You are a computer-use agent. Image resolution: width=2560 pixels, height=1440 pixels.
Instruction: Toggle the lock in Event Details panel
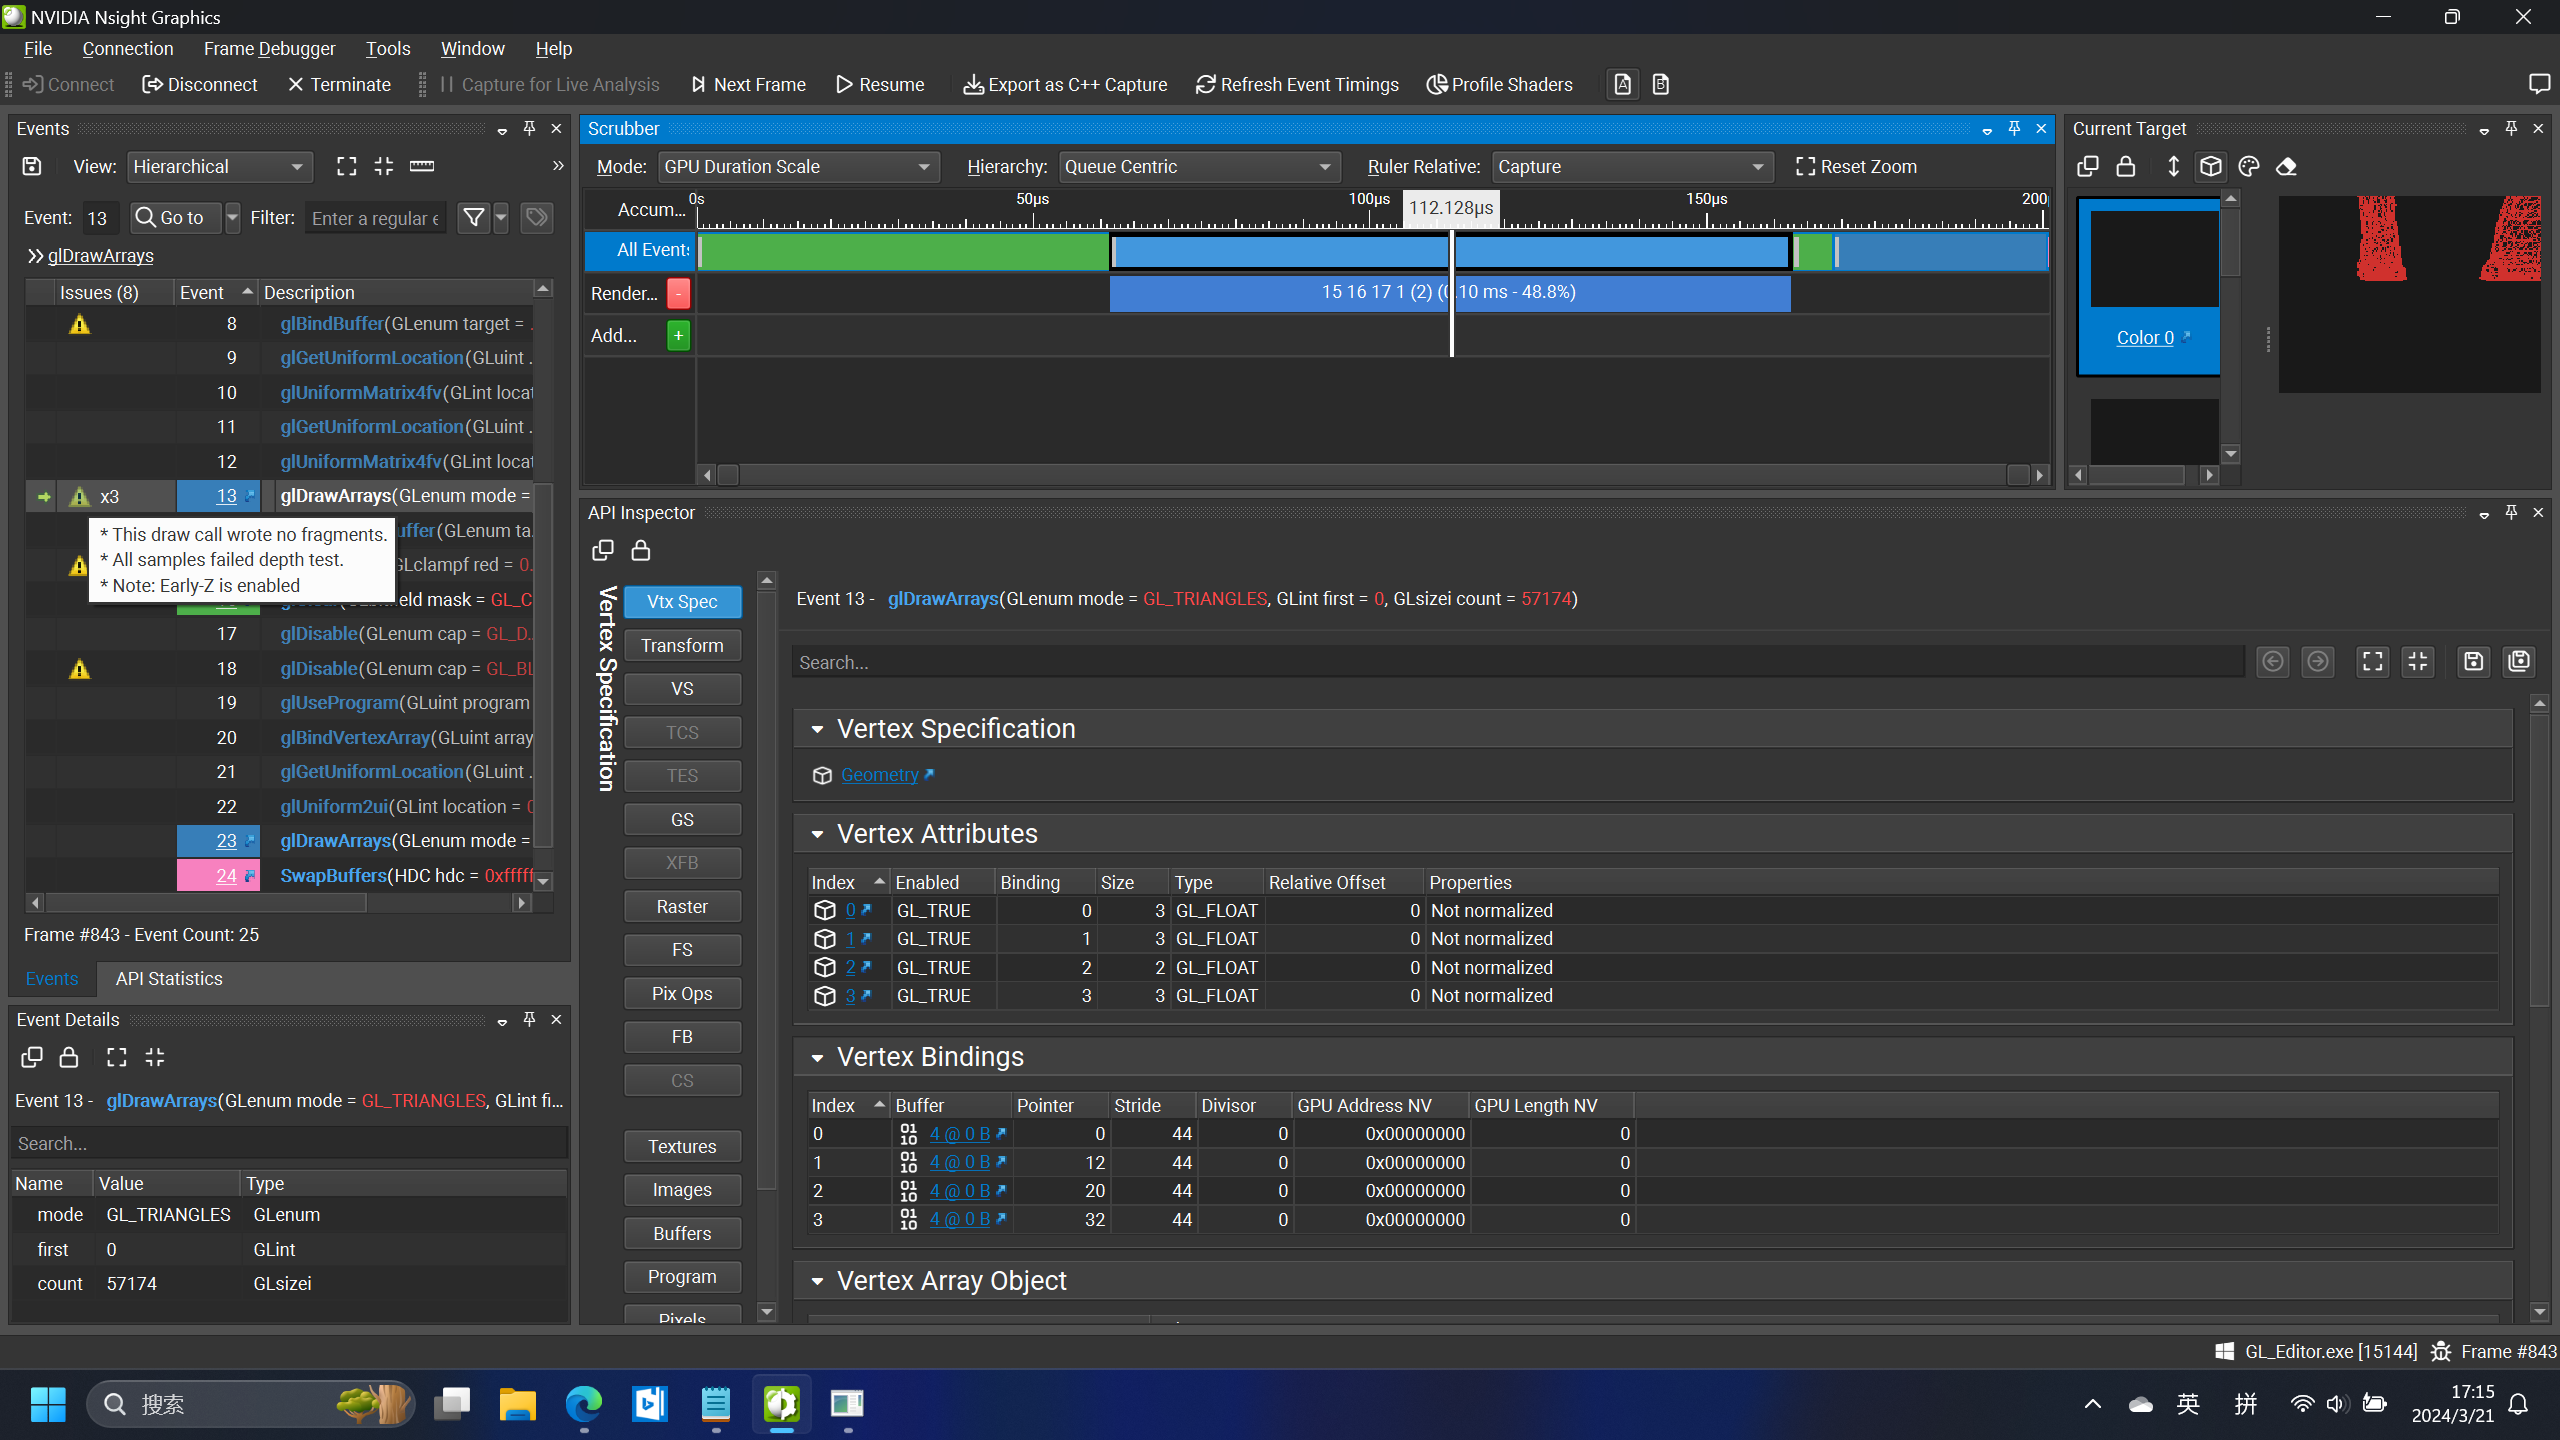pos(69,1058)
